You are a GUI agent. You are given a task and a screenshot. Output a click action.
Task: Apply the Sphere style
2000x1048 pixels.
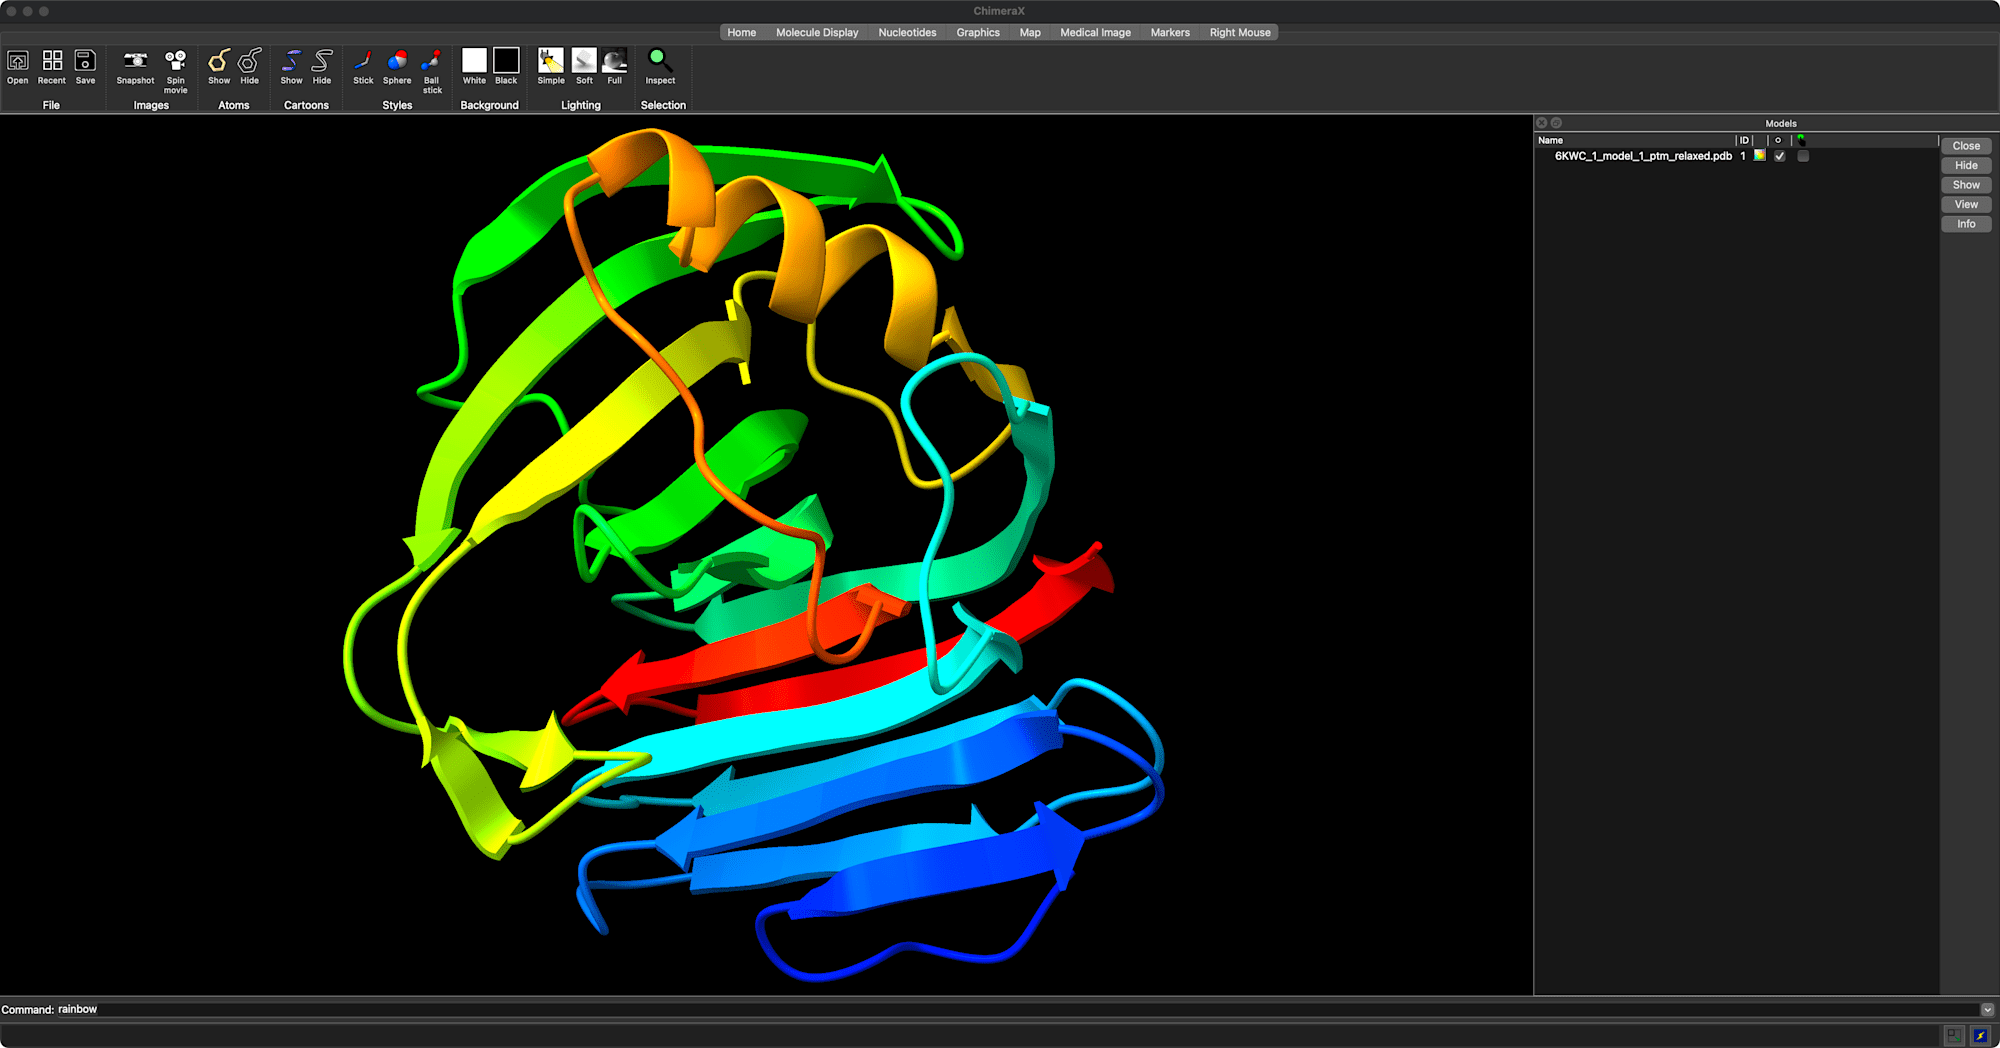click(x=397, y=61)
